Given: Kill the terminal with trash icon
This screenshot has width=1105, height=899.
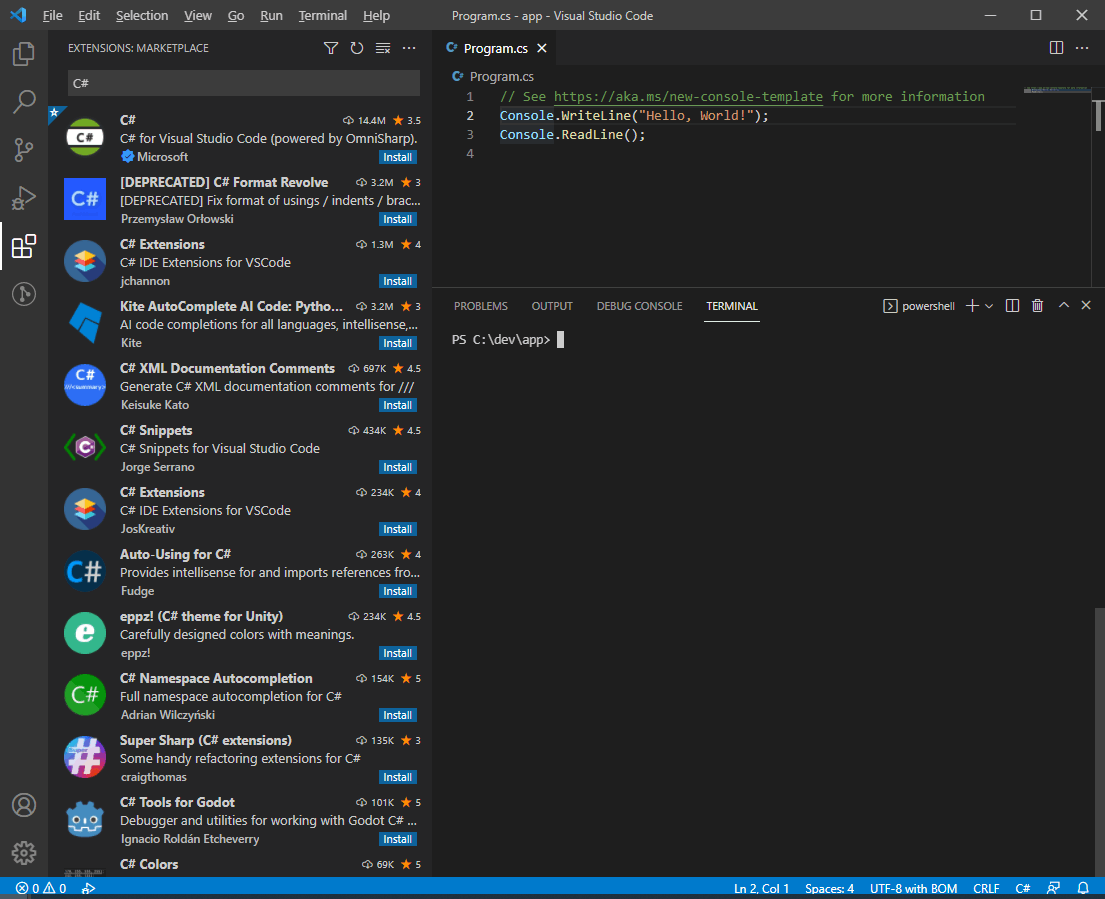Looking at the screenshot, I should pyautogui.click(x=1037, y=306).
